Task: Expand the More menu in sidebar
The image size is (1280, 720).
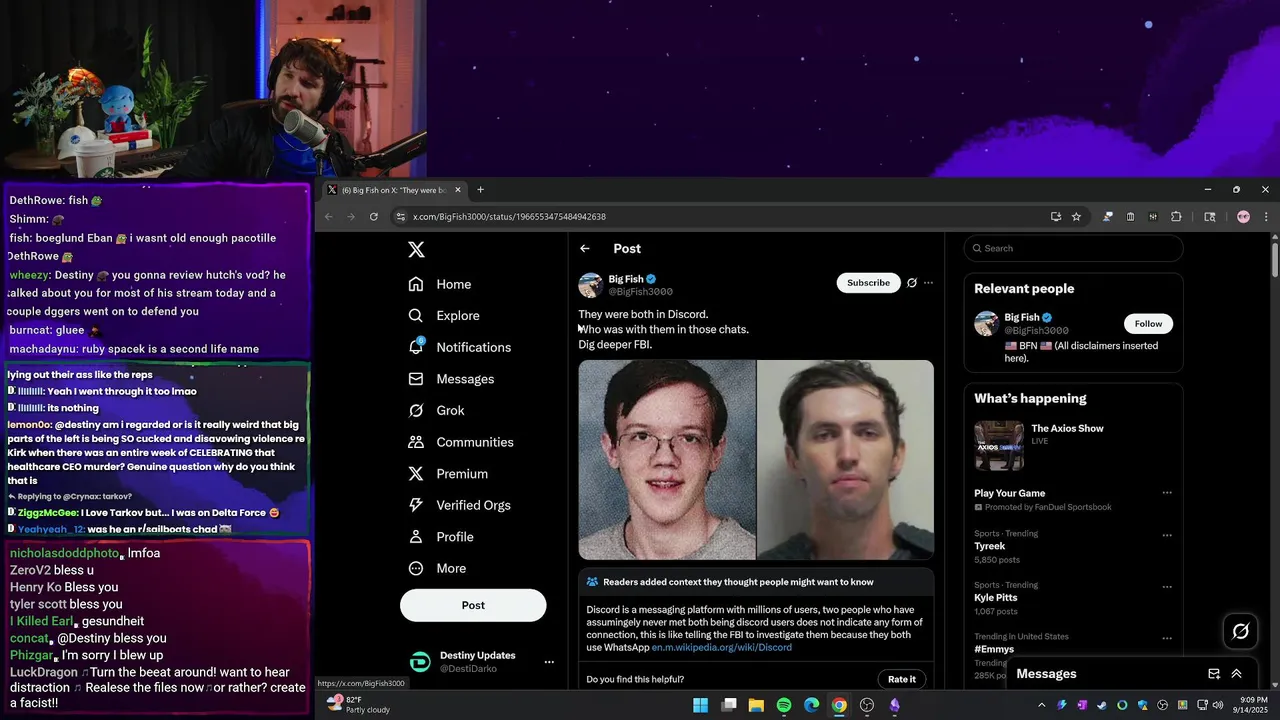Action: click(x=437, y=568)
